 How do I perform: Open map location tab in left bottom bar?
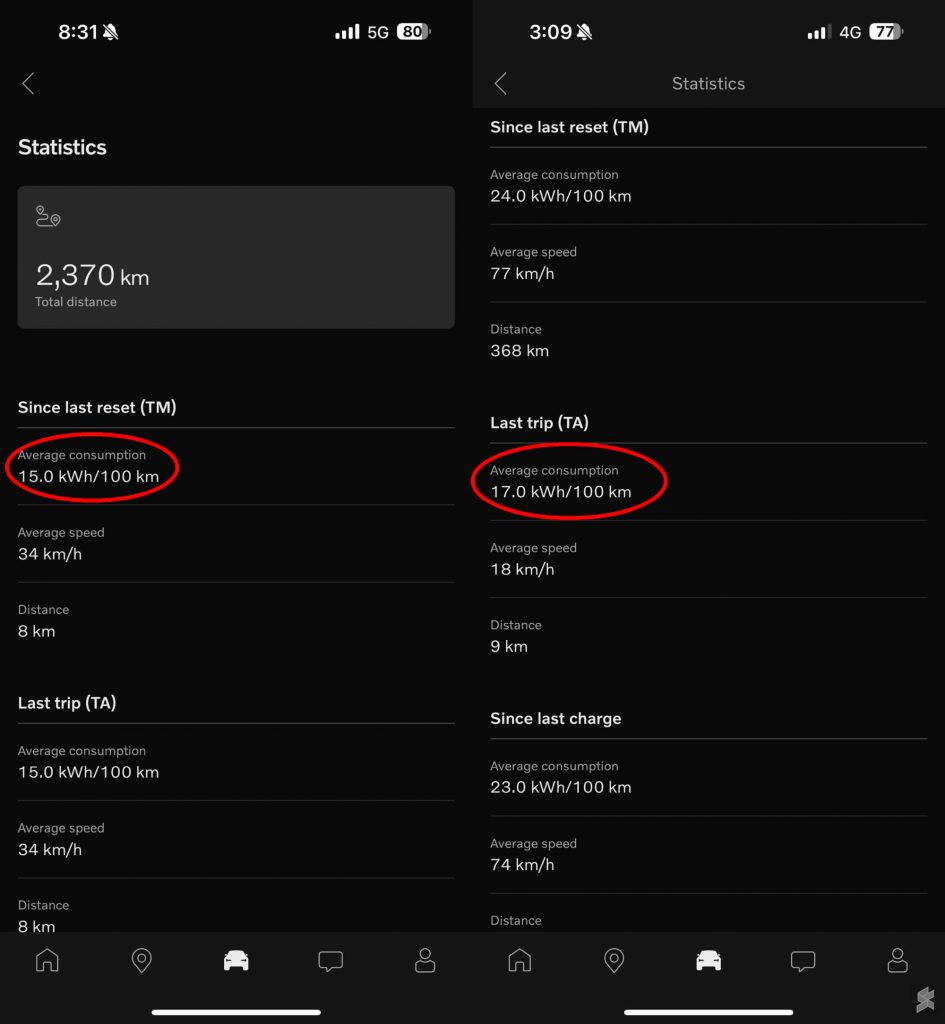point(142,960)
